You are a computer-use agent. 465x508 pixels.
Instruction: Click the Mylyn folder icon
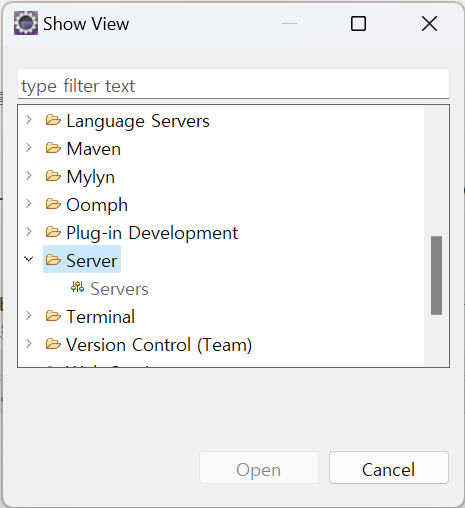(x=53, y=176)
